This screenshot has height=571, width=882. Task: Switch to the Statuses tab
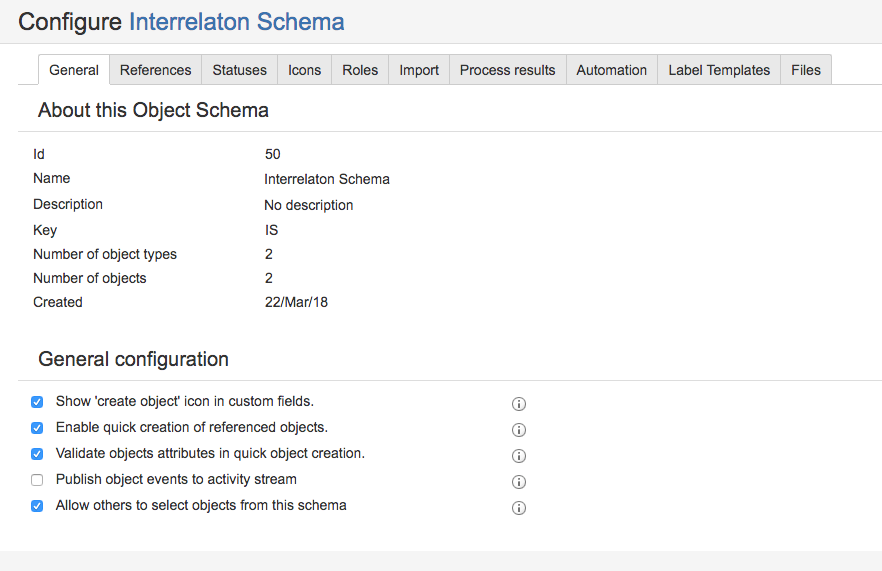click(240, 70)
